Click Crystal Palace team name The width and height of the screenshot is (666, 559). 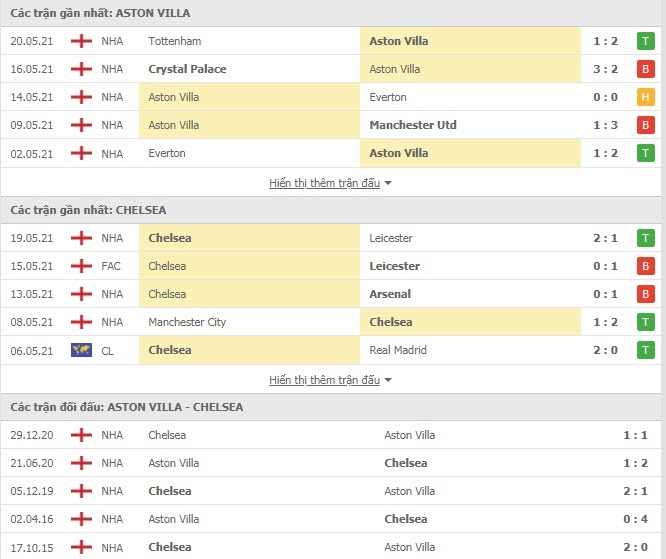187,69
